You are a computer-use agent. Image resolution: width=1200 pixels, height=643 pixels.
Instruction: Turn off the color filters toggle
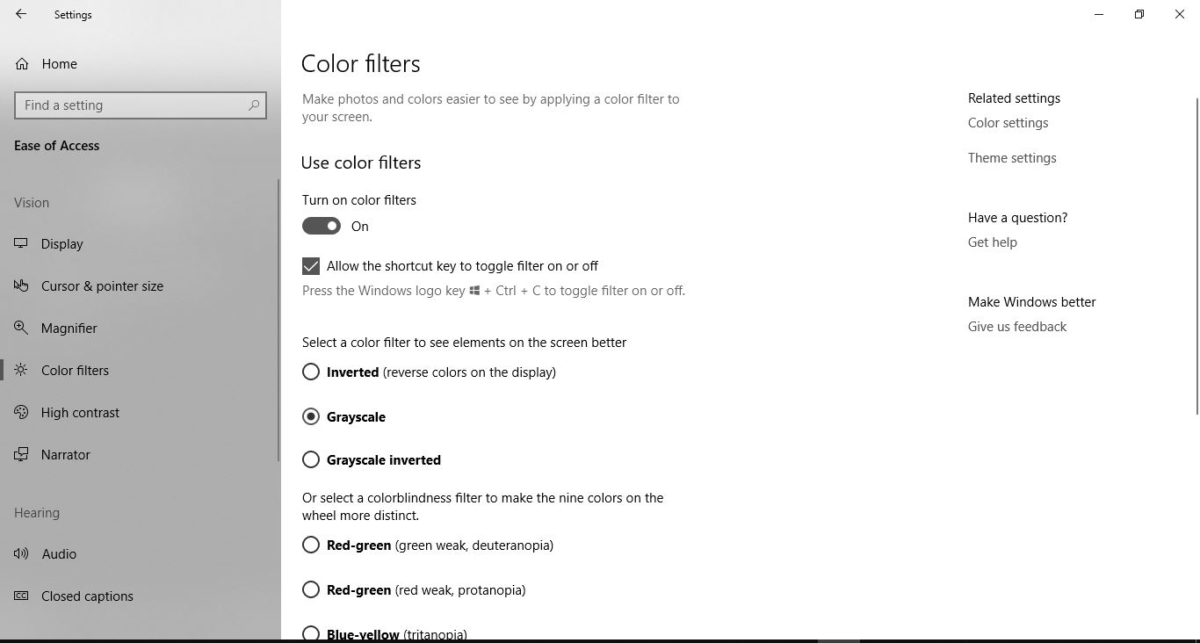tap(323, 226)
